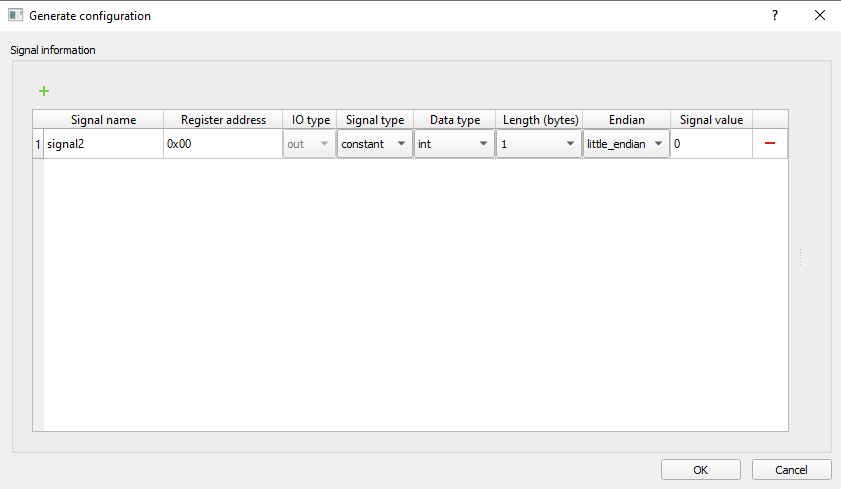Close the Generate configuration dialog

click(820, 15)
